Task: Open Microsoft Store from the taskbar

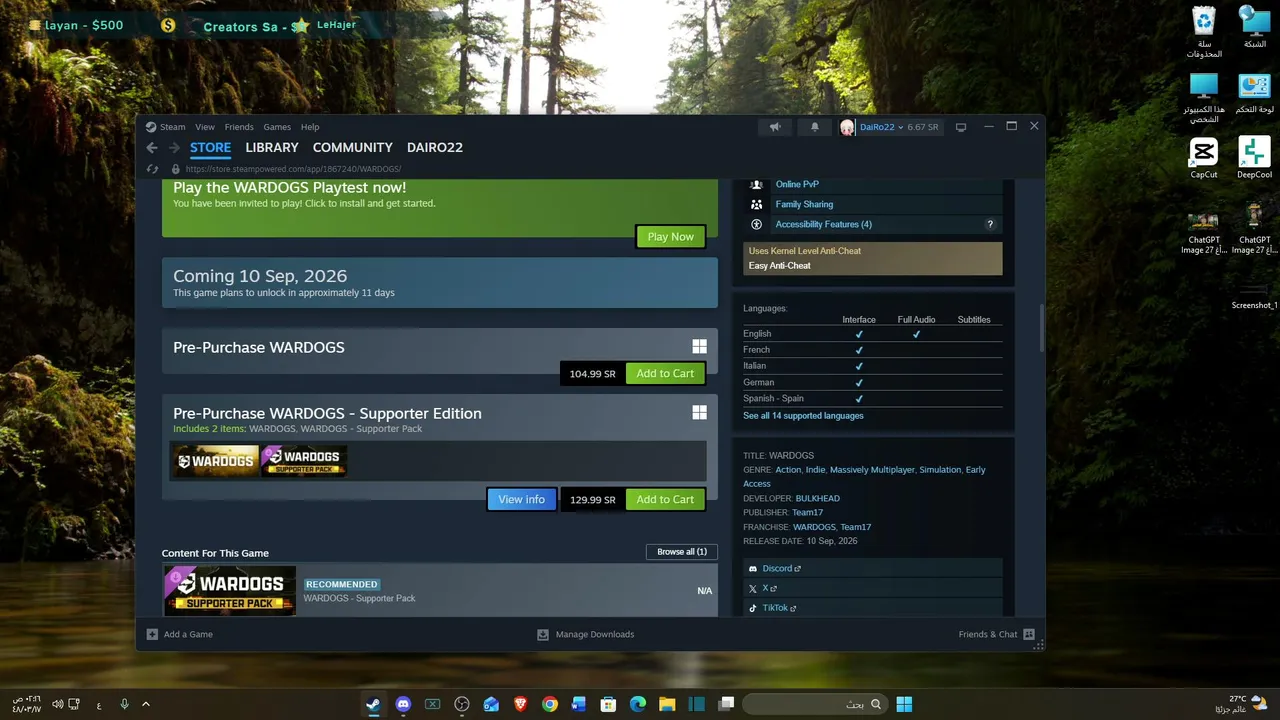Action: tap(608, 704)
